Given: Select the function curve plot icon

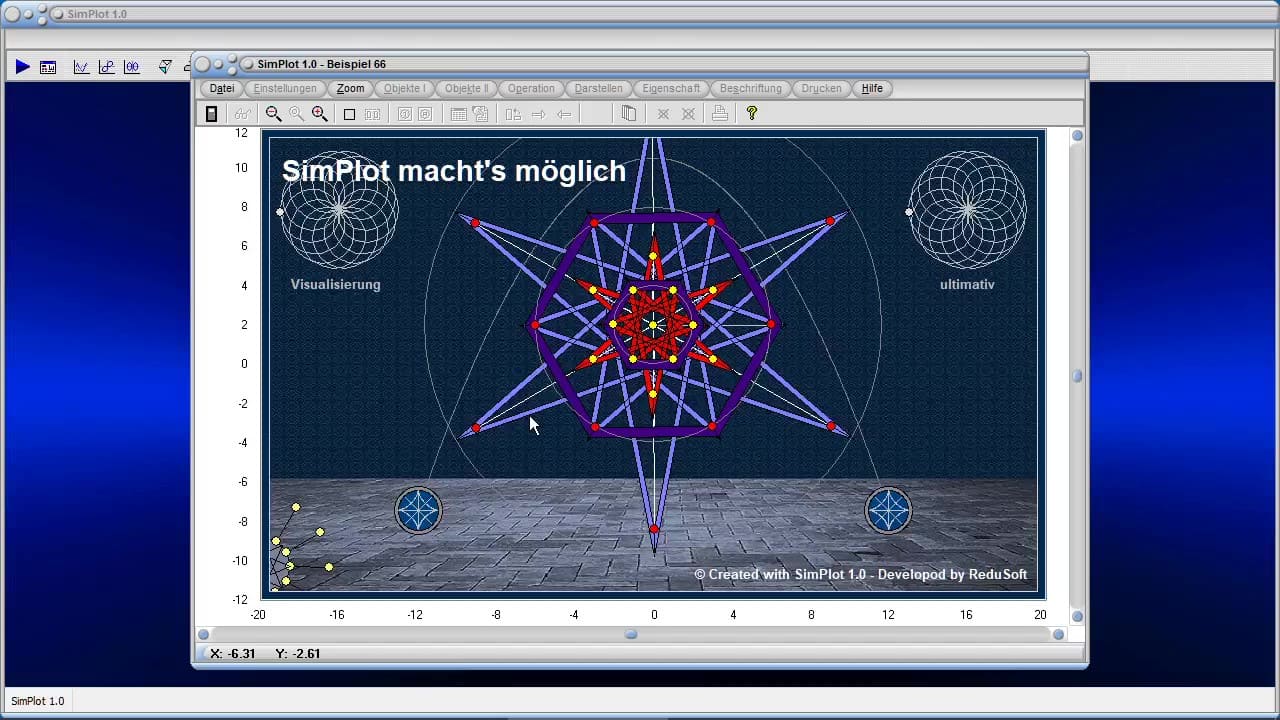Looking at the screenshot, I should (81, 67).
